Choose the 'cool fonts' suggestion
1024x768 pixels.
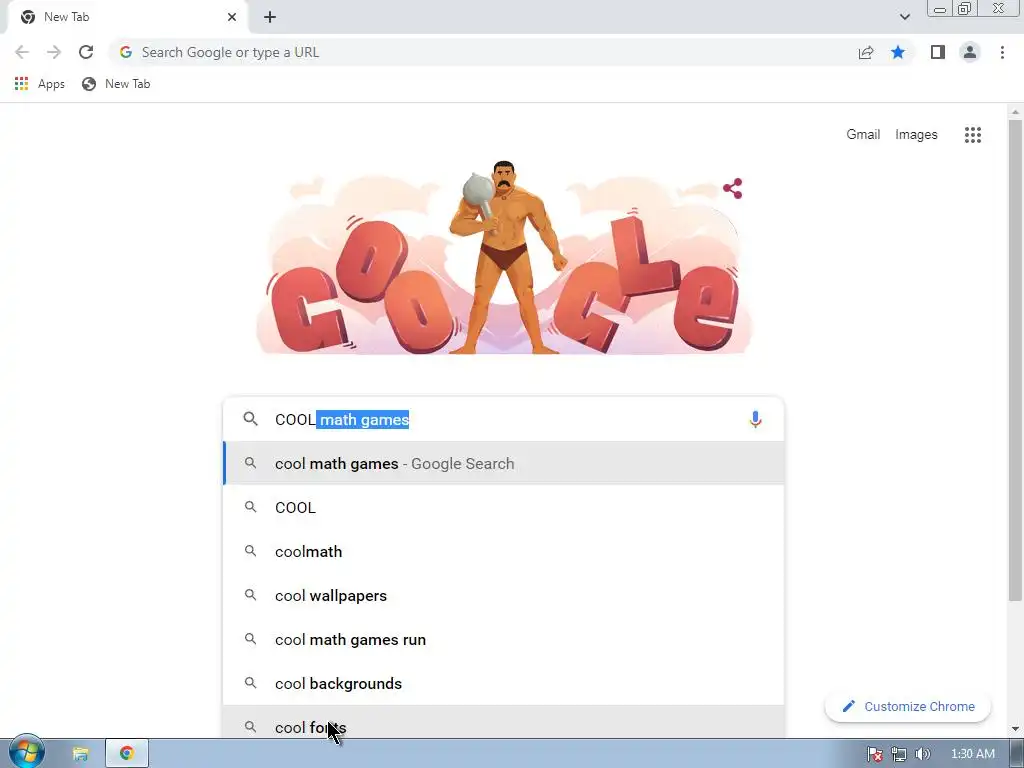pos(503,722)
